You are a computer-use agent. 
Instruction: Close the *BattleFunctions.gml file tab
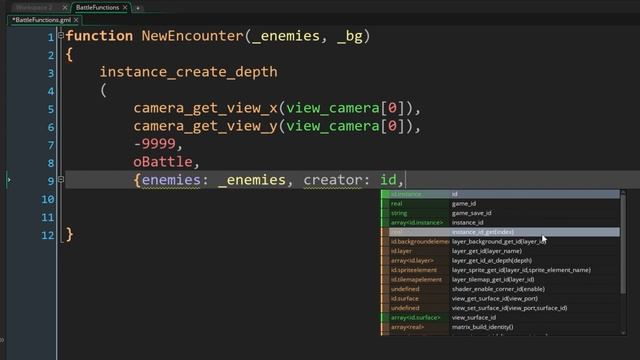click(76, 20)
